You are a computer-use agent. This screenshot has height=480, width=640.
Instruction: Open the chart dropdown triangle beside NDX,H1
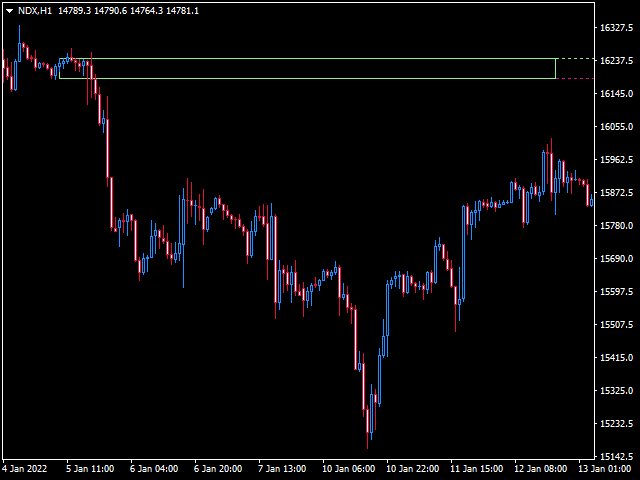coord(9,11)
